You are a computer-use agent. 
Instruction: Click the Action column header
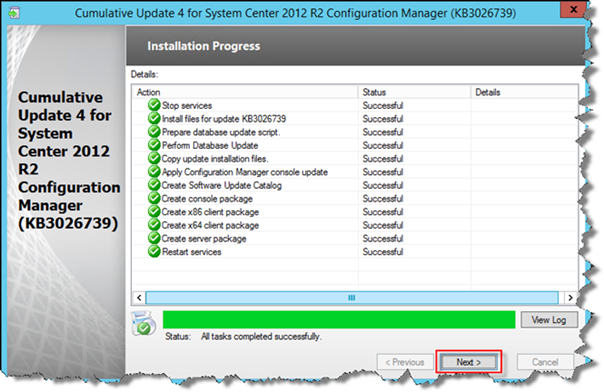[x=245, y=92]
